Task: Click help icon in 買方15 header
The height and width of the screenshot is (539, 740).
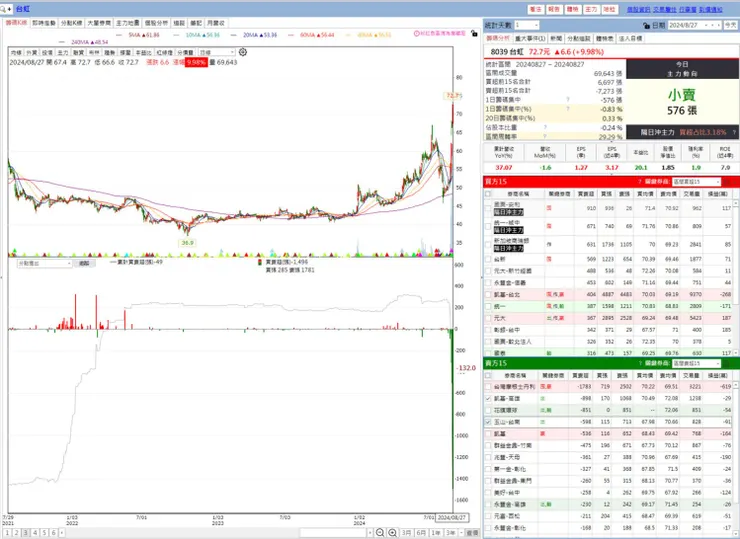Action: (x=640, y=181)
